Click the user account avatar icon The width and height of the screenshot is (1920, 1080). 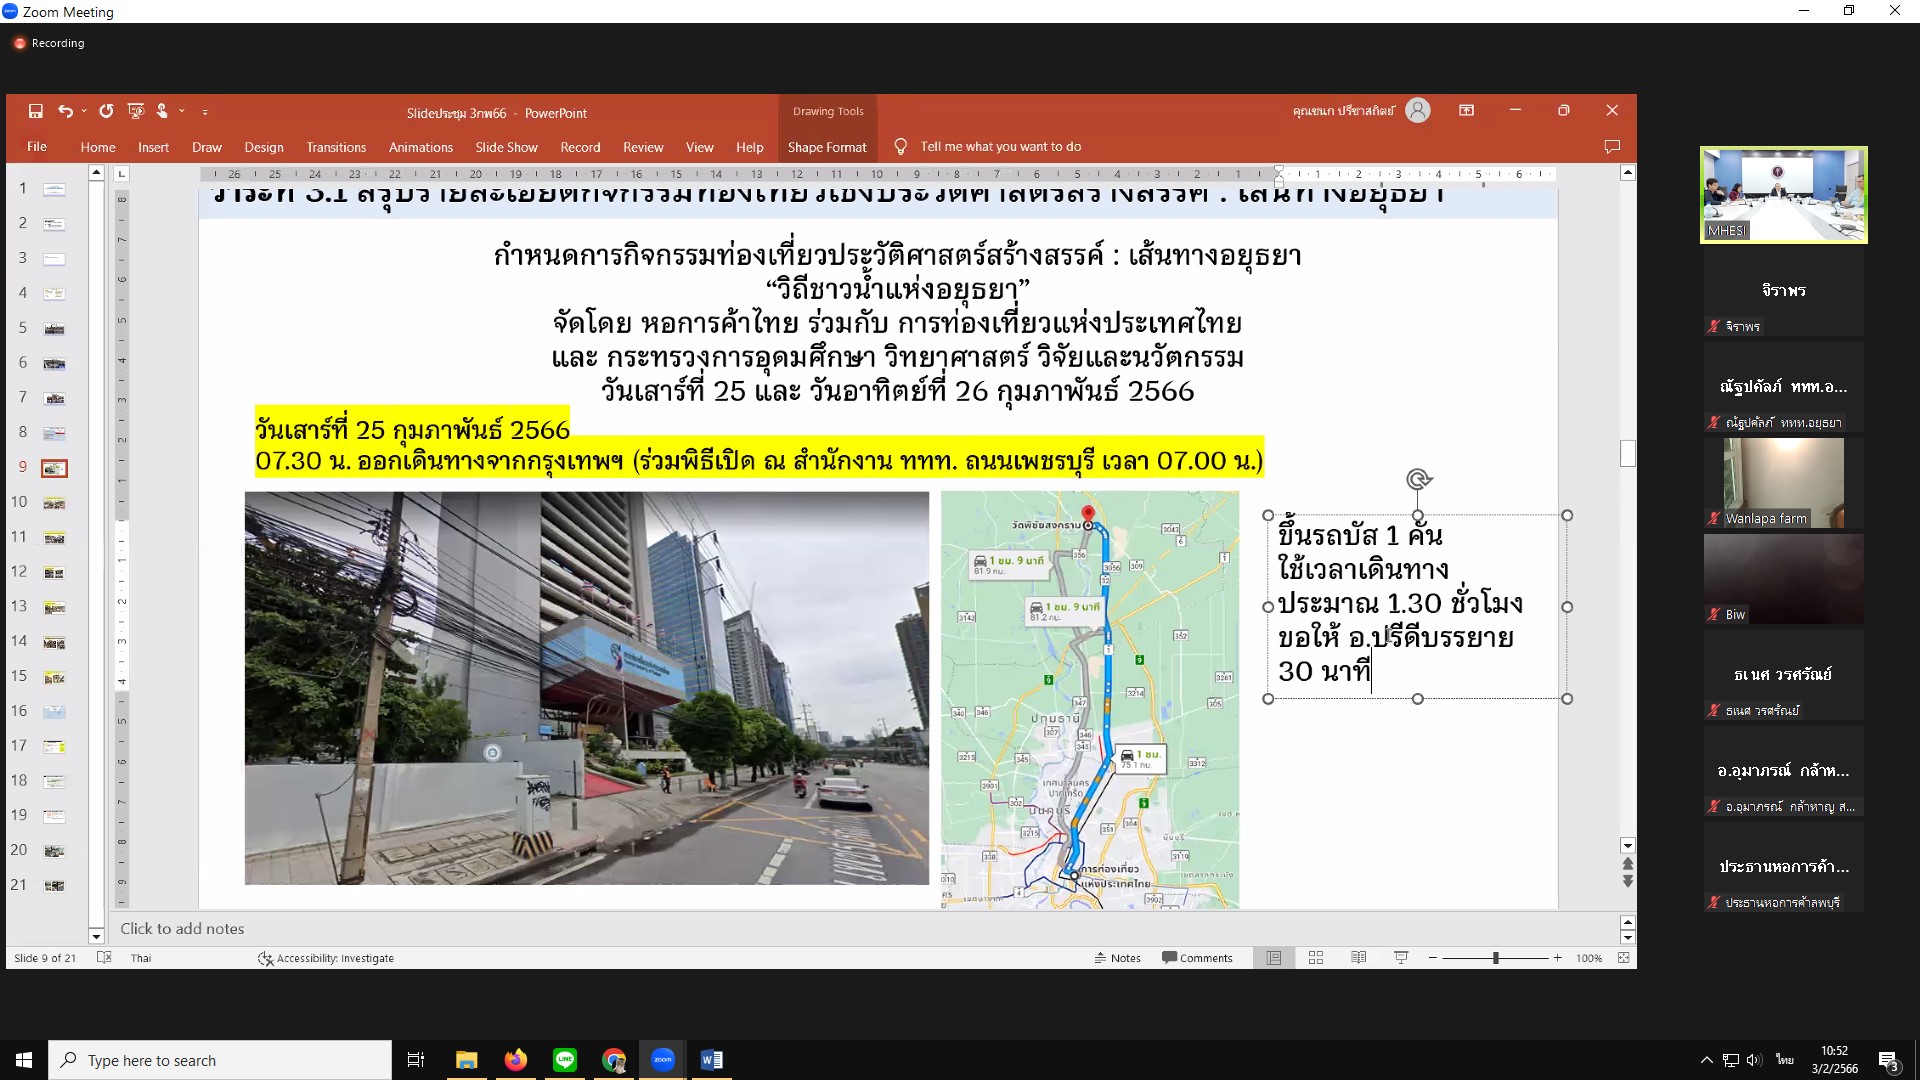1418,111
